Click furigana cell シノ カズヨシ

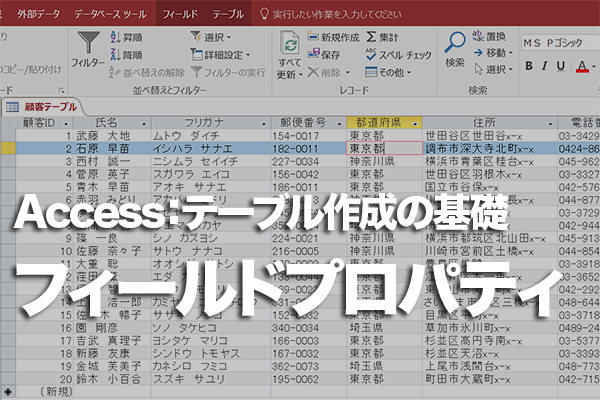(x=211, y=238)
